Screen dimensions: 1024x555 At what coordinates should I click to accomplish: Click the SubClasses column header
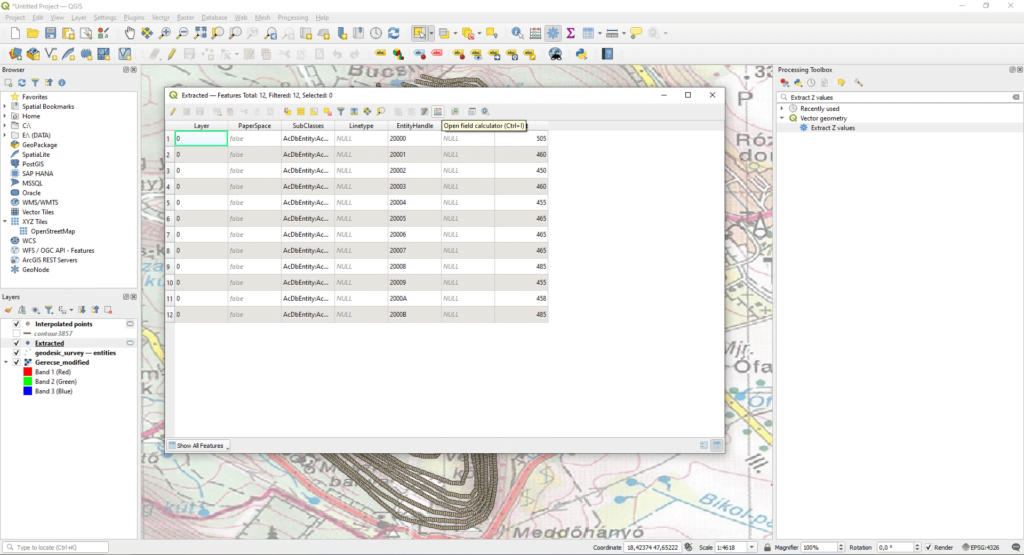pyautogui.click(x=308, y=125)
